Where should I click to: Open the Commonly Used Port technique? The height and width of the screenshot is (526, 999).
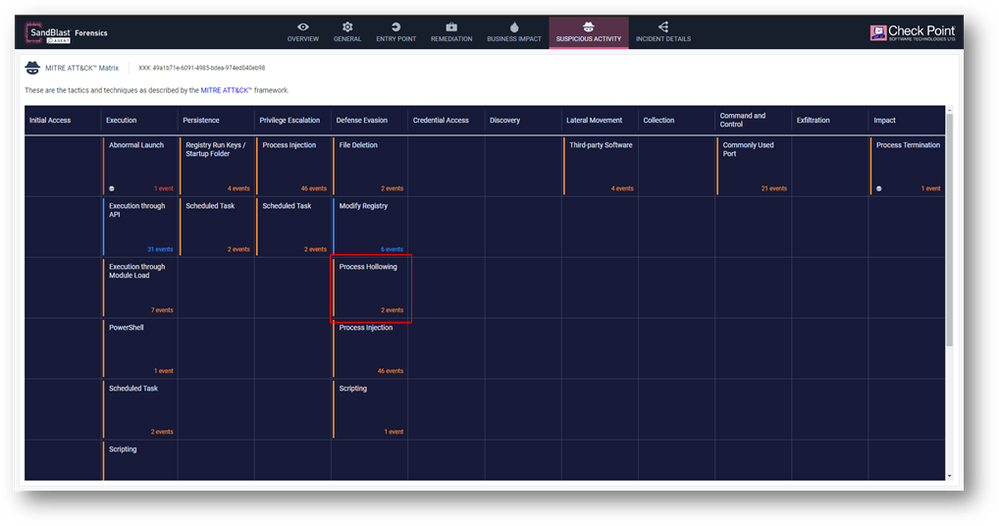coord(754,166)
